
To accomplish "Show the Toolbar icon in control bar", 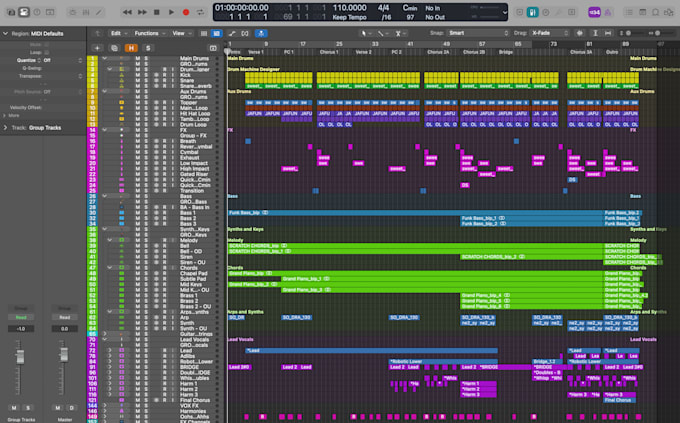I will [x=50, y=12].
